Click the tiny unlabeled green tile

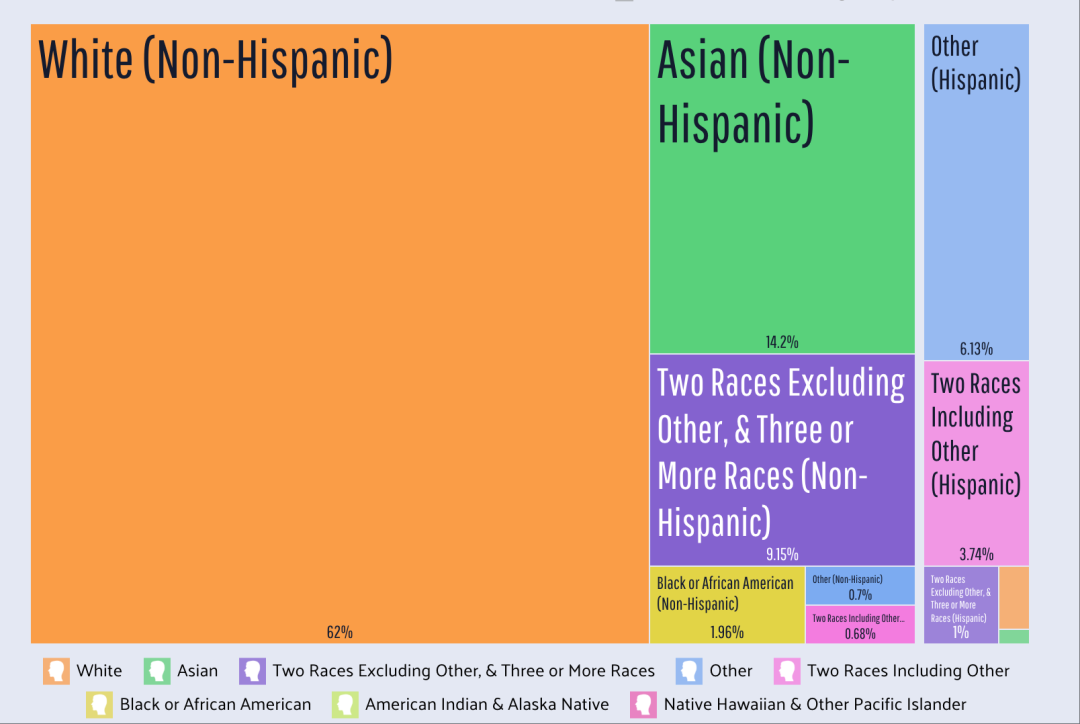click(1013, 636)
